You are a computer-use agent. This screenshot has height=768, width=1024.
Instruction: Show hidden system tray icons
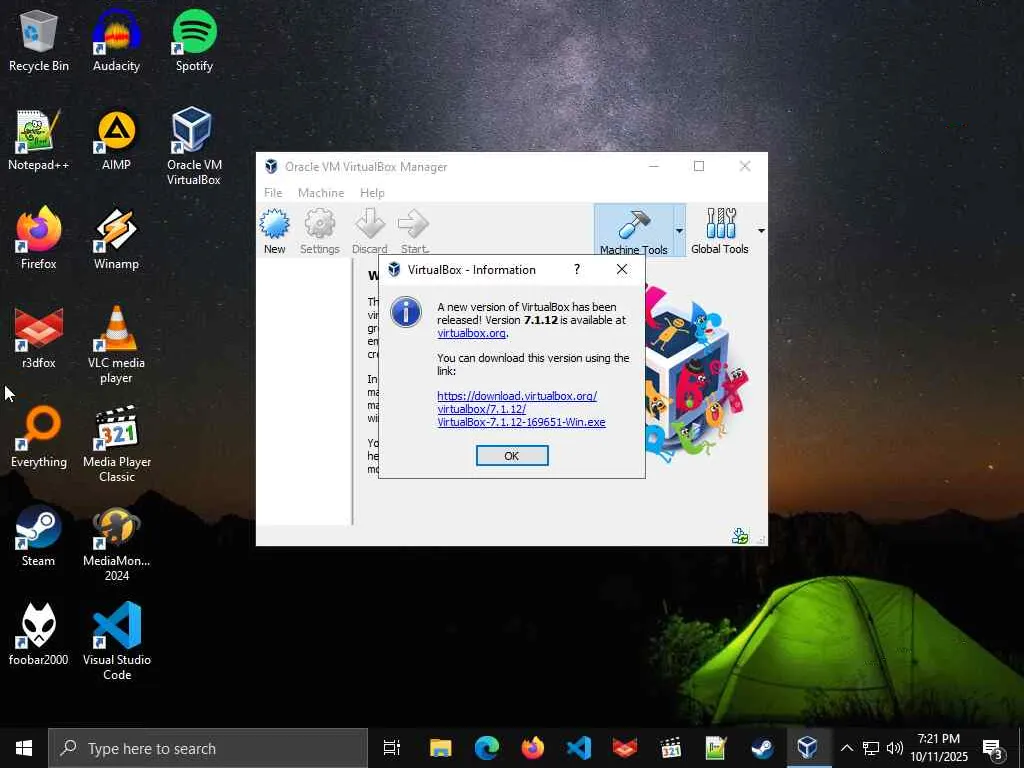tap(846, 748)
